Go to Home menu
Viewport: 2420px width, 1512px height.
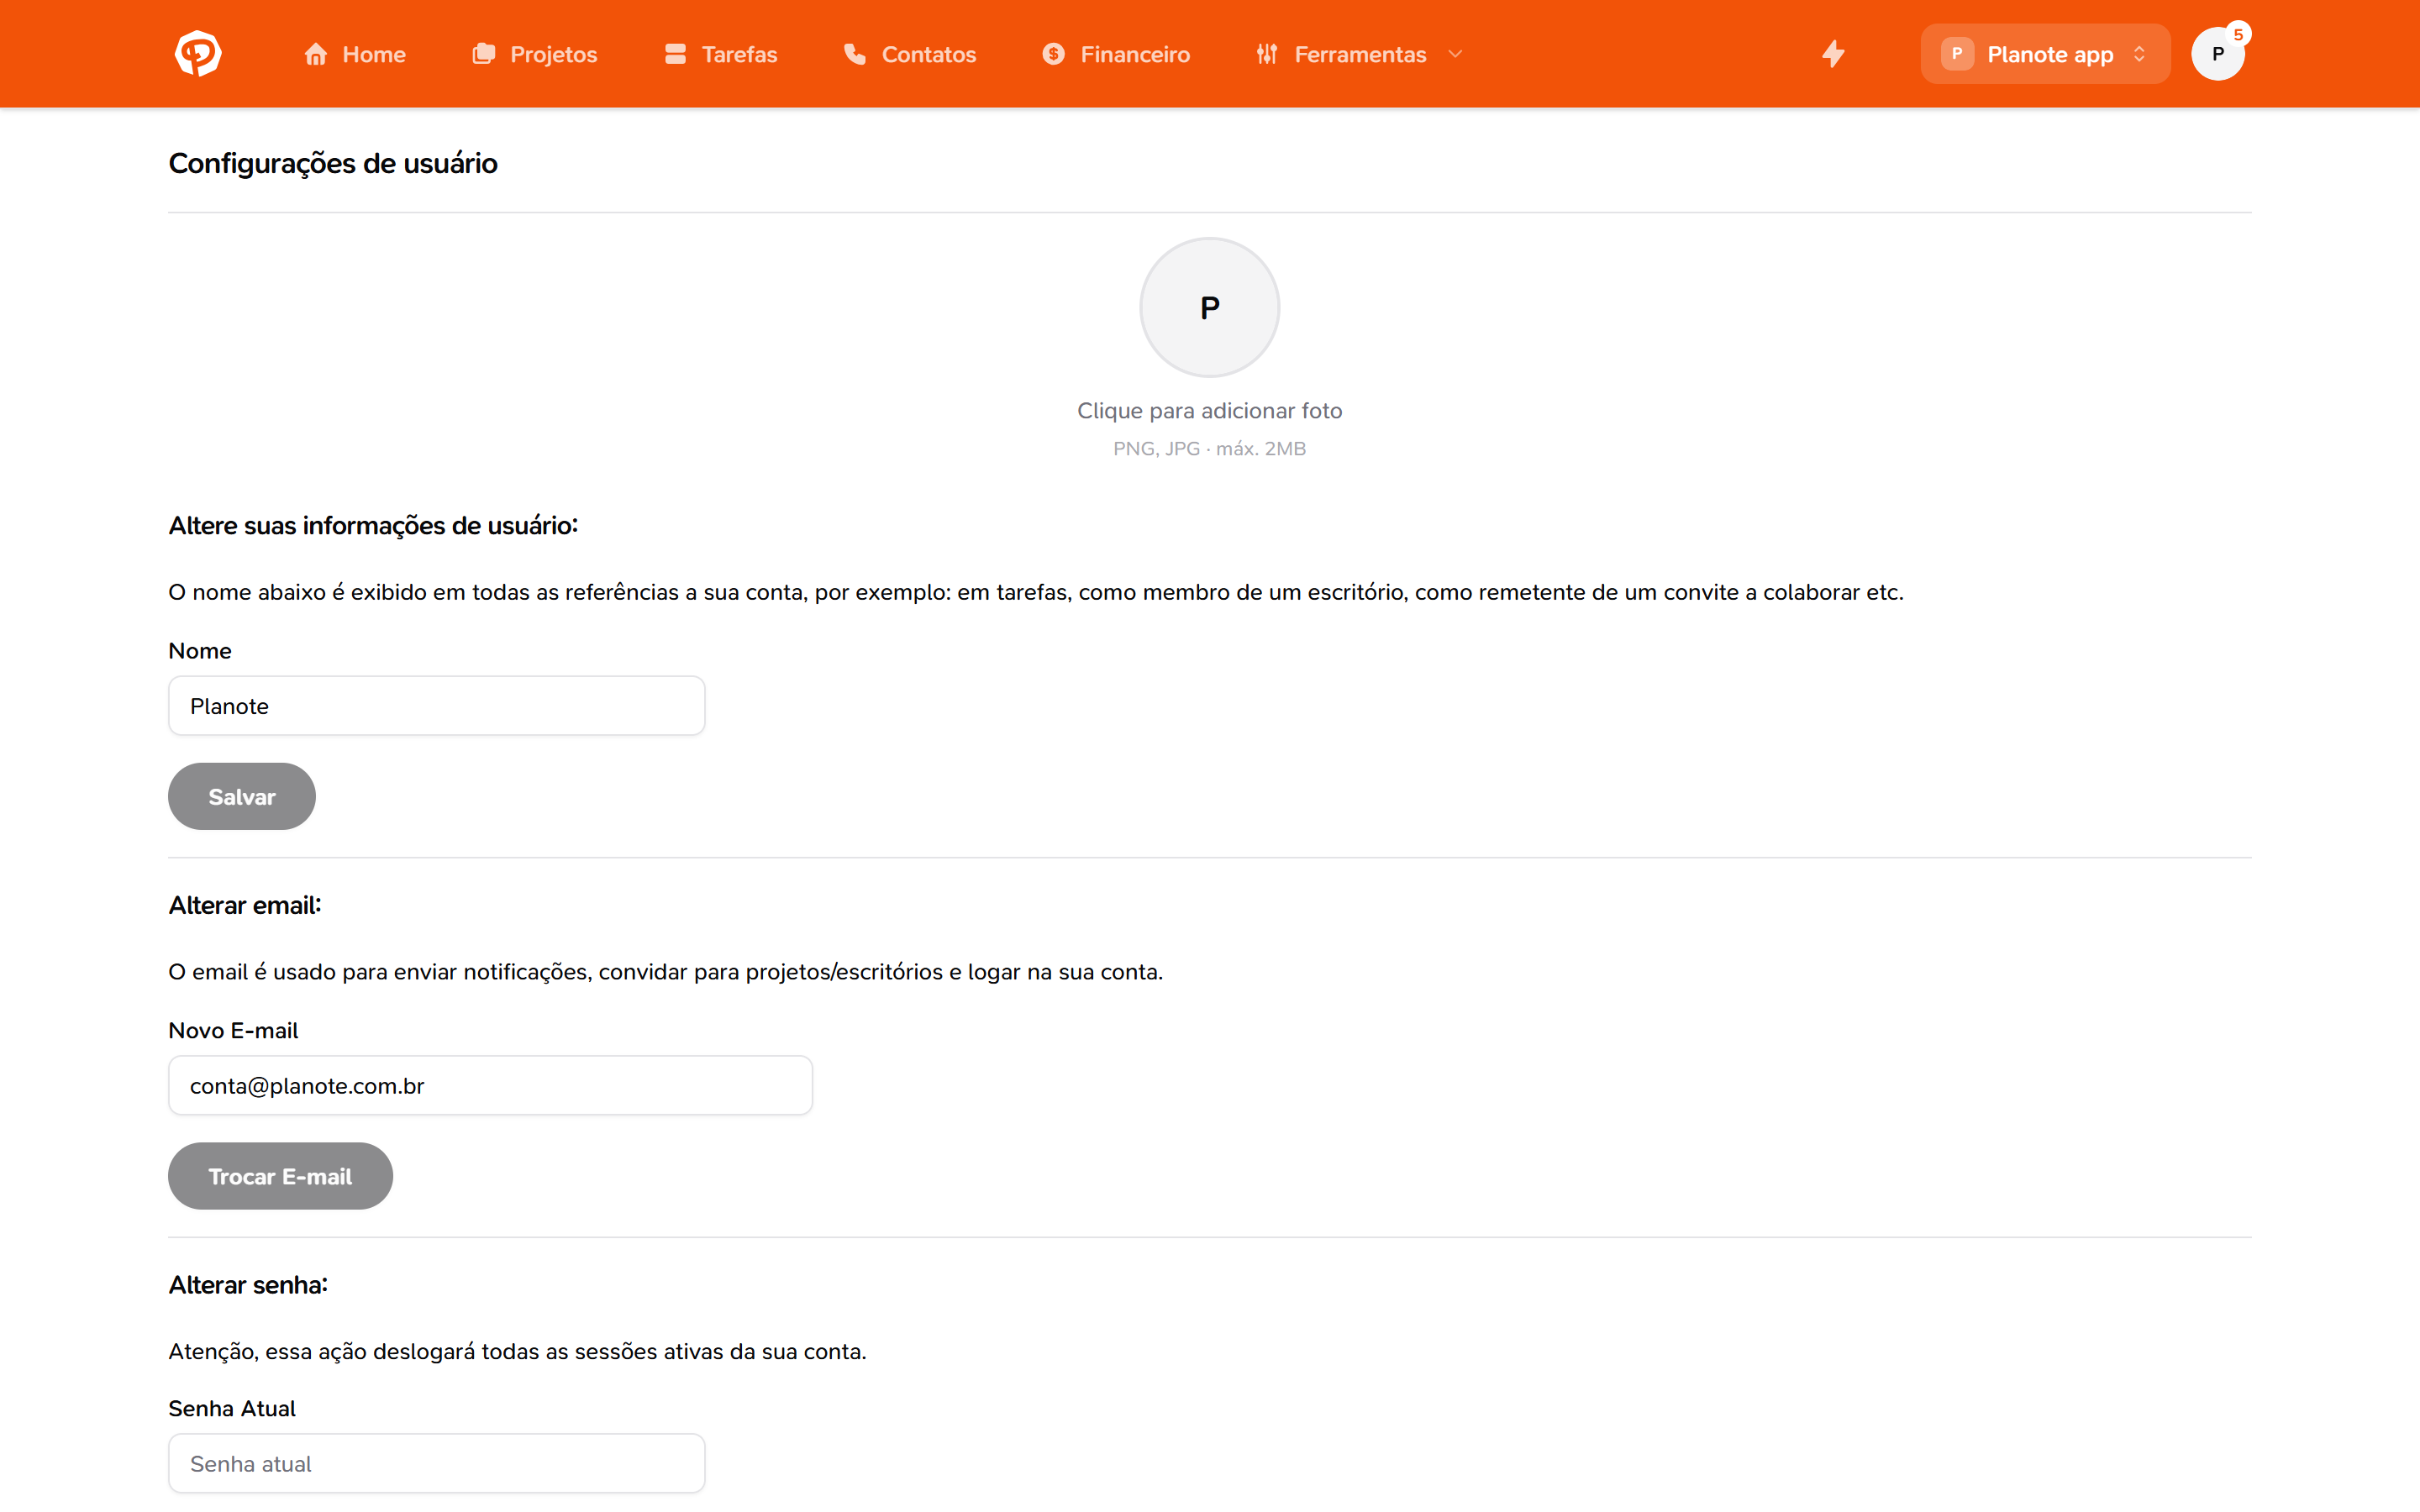tap(355, 54)
